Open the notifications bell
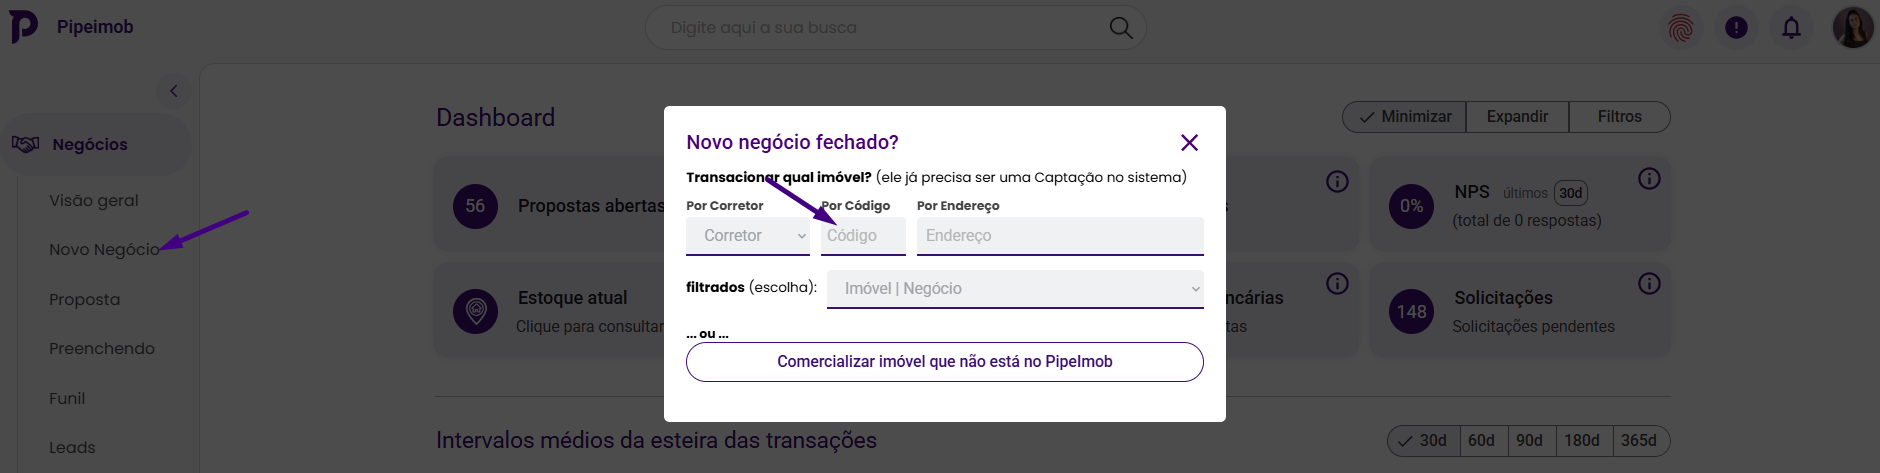This screenshot has width=1880, height=473. [x=1791, y=28]
